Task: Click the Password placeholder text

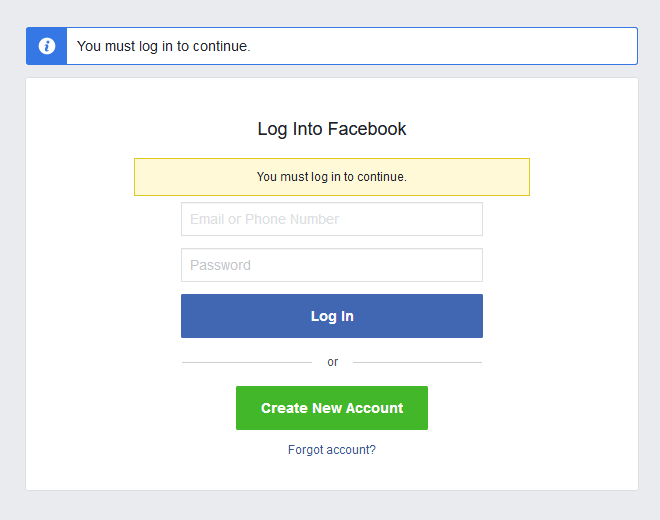Action: [x=220, y=265]
